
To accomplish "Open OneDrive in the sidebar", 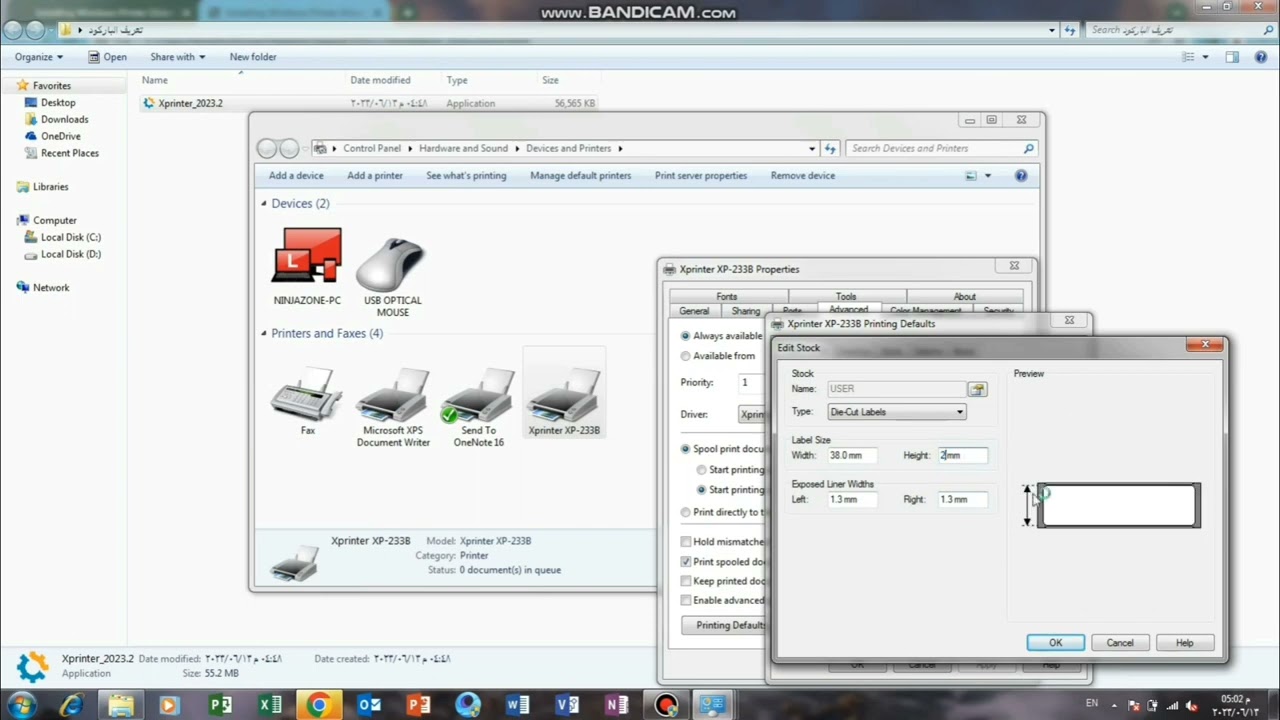I will pos(60,136).
